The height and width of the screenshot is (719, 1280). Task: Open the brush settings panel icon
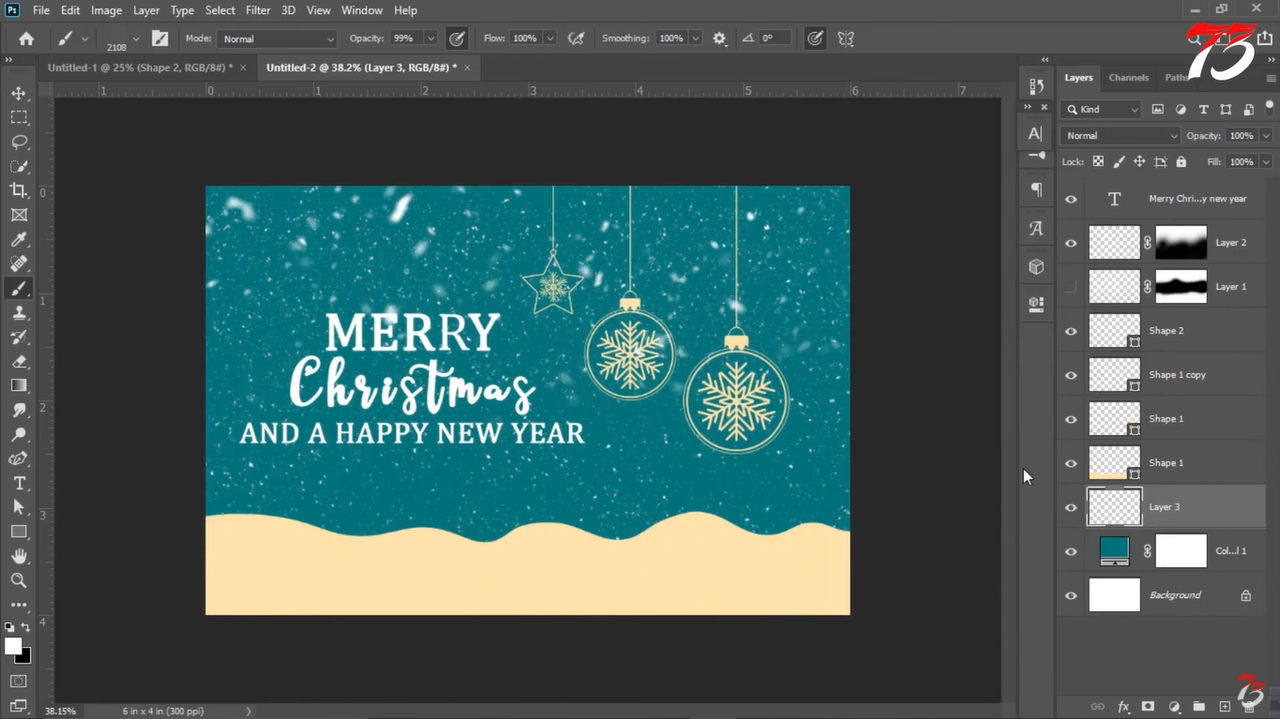tap(160, 38)
